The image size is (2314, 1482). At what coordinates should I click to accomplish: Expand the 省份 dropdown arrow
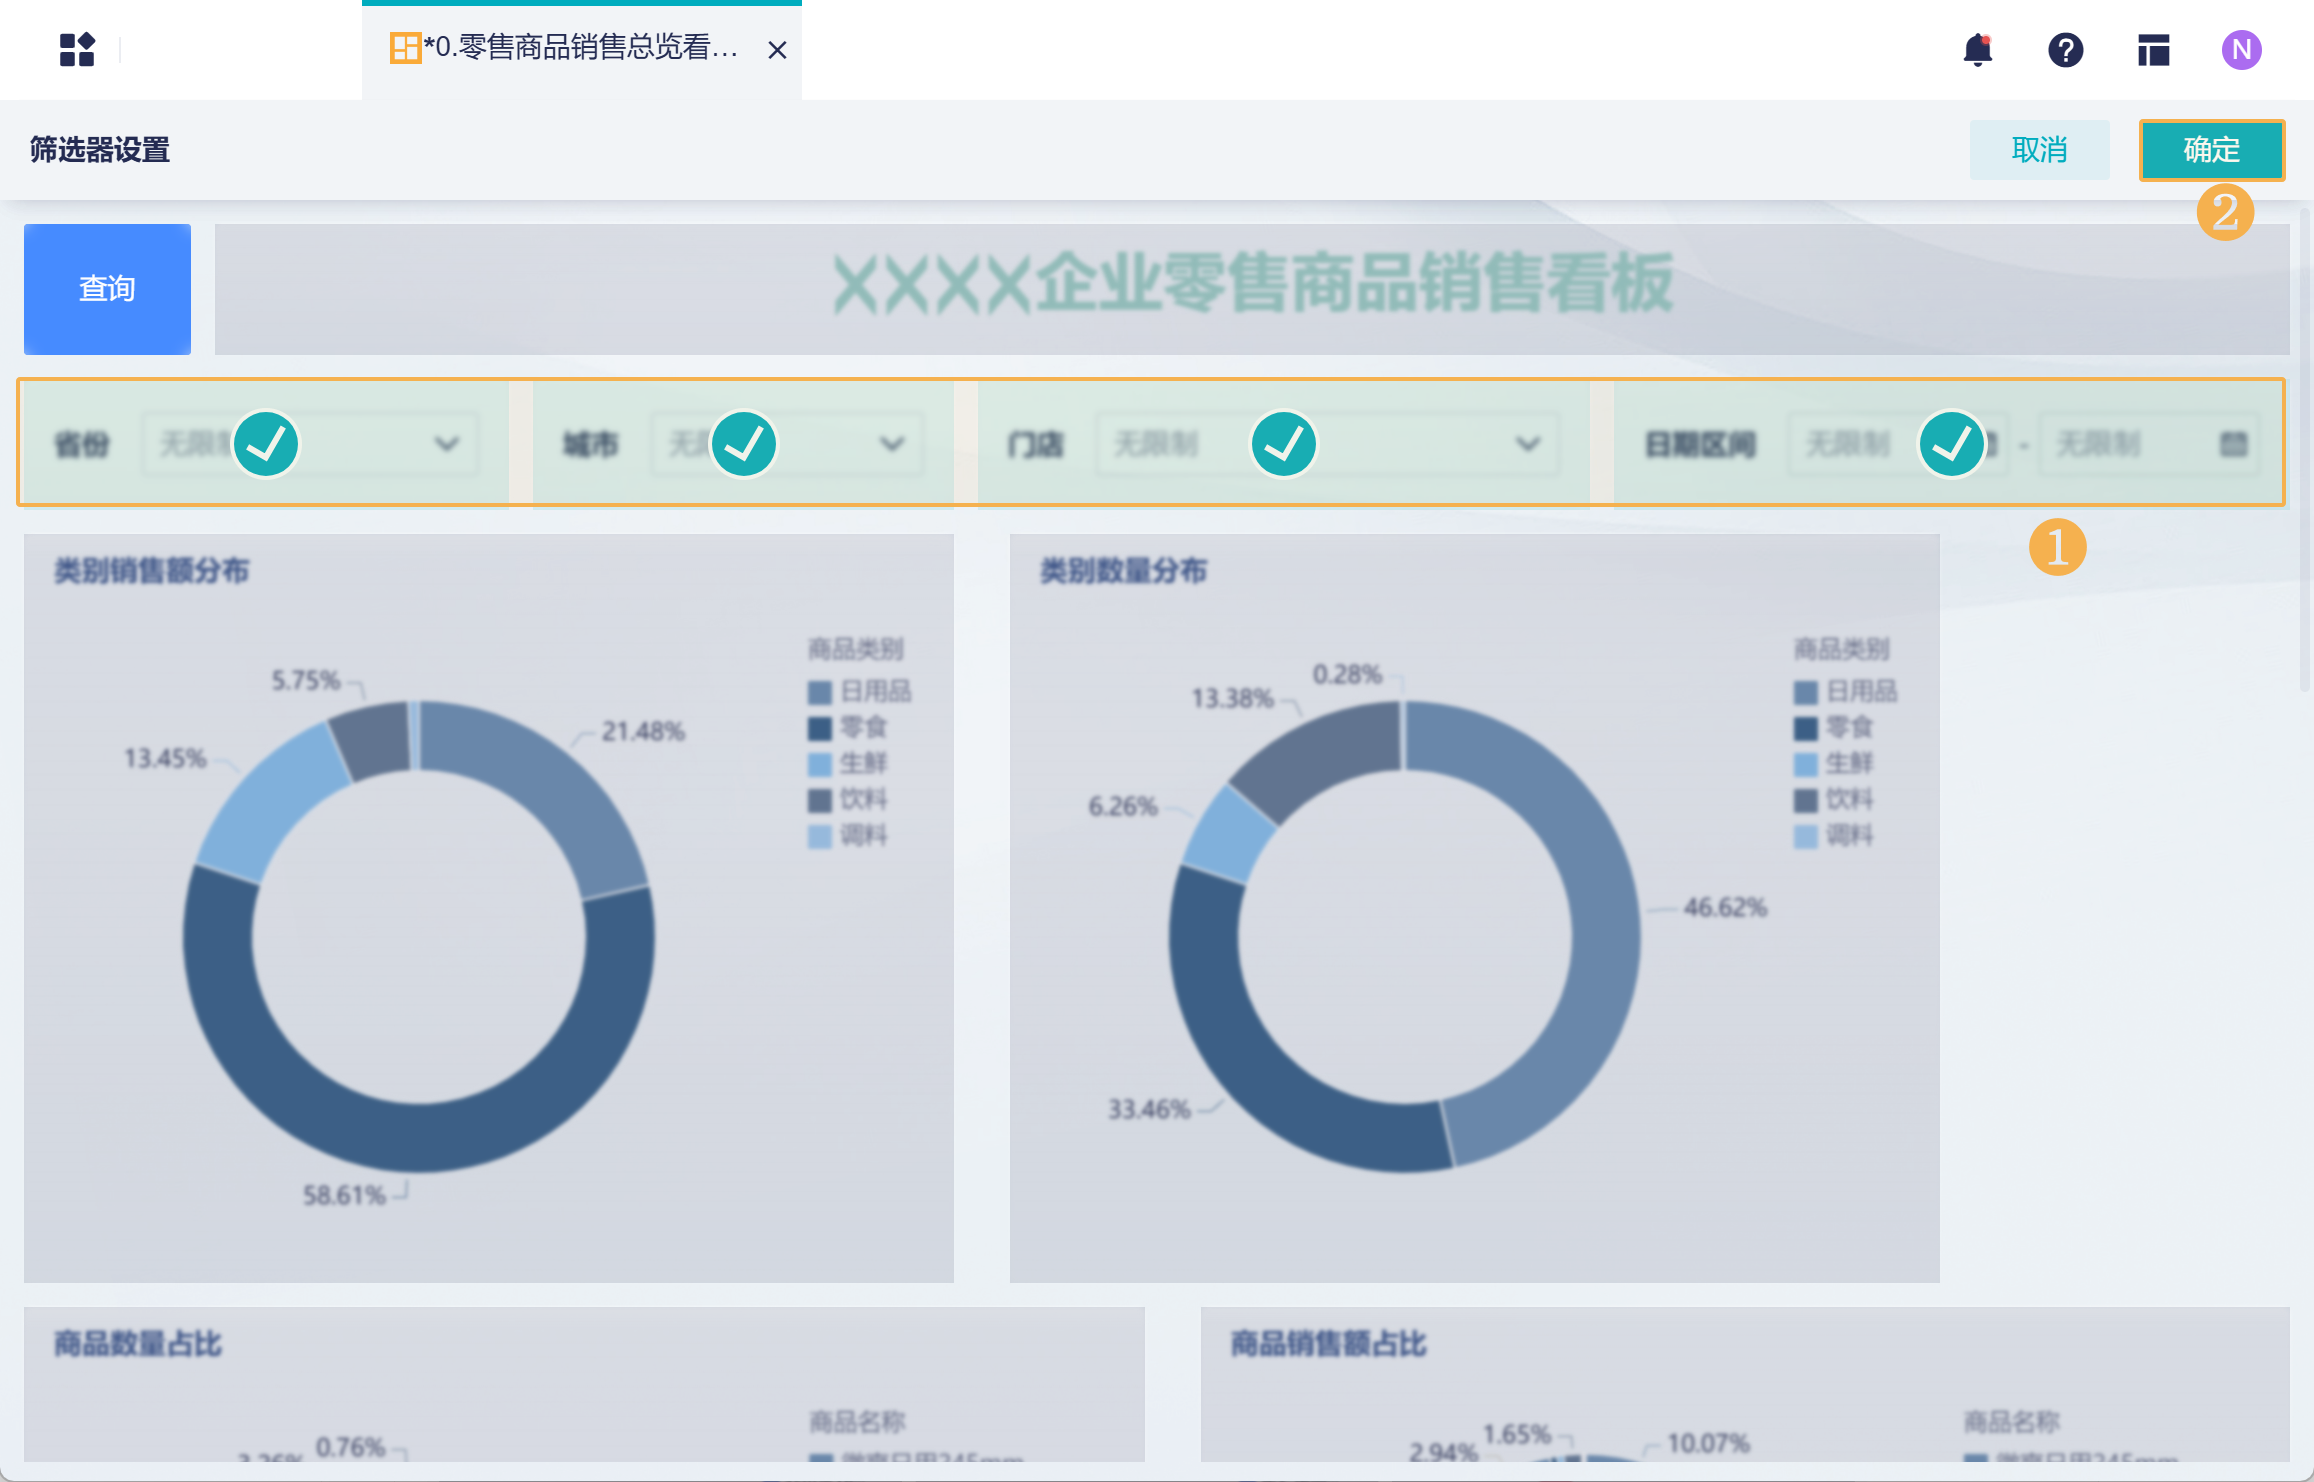(446, 444)
